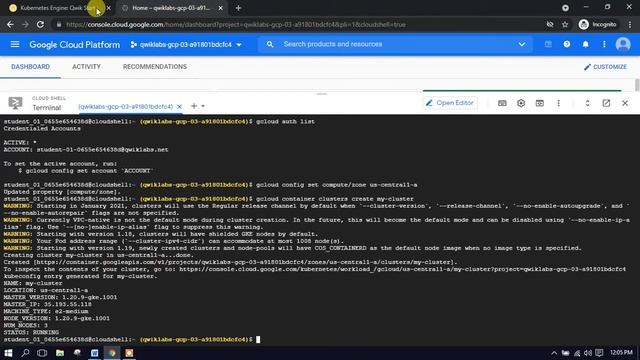Click the third-party cookies blocked eye icon
640x360 pixels.
point(550,24)
